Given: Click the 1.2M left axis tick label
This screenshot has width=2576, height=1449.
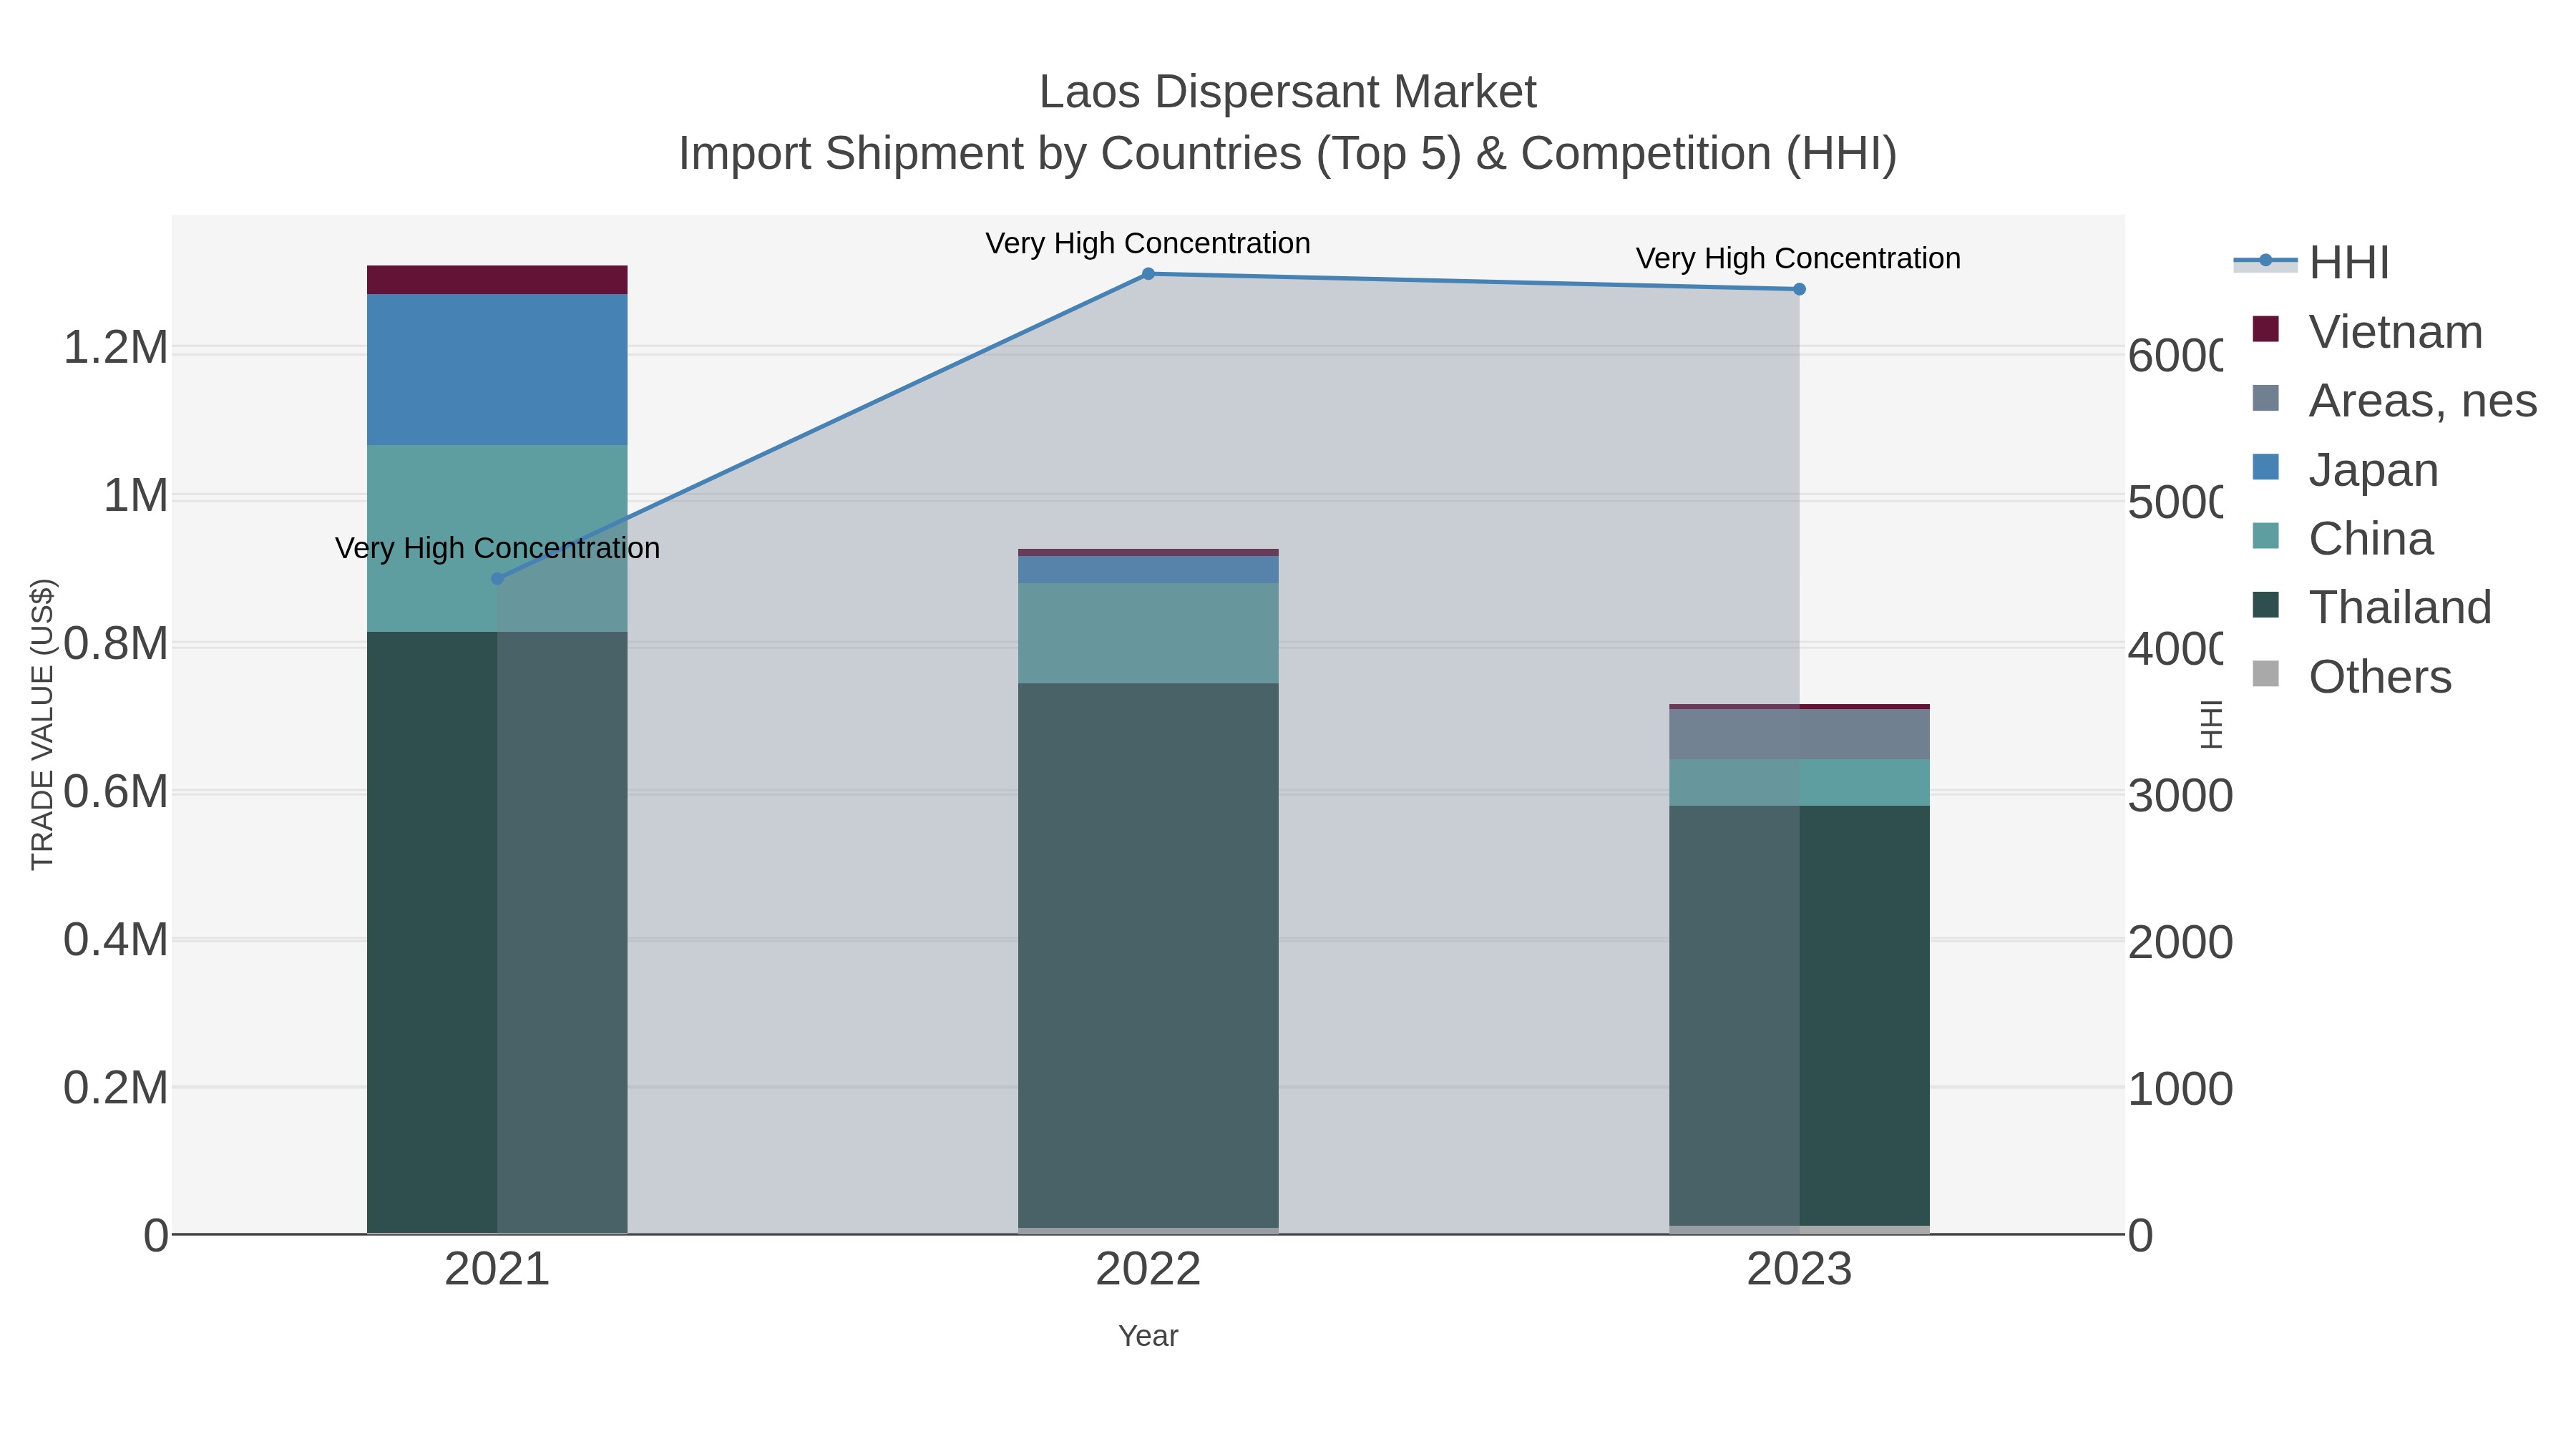Looking at the screenshot, I should coord(116,348).
